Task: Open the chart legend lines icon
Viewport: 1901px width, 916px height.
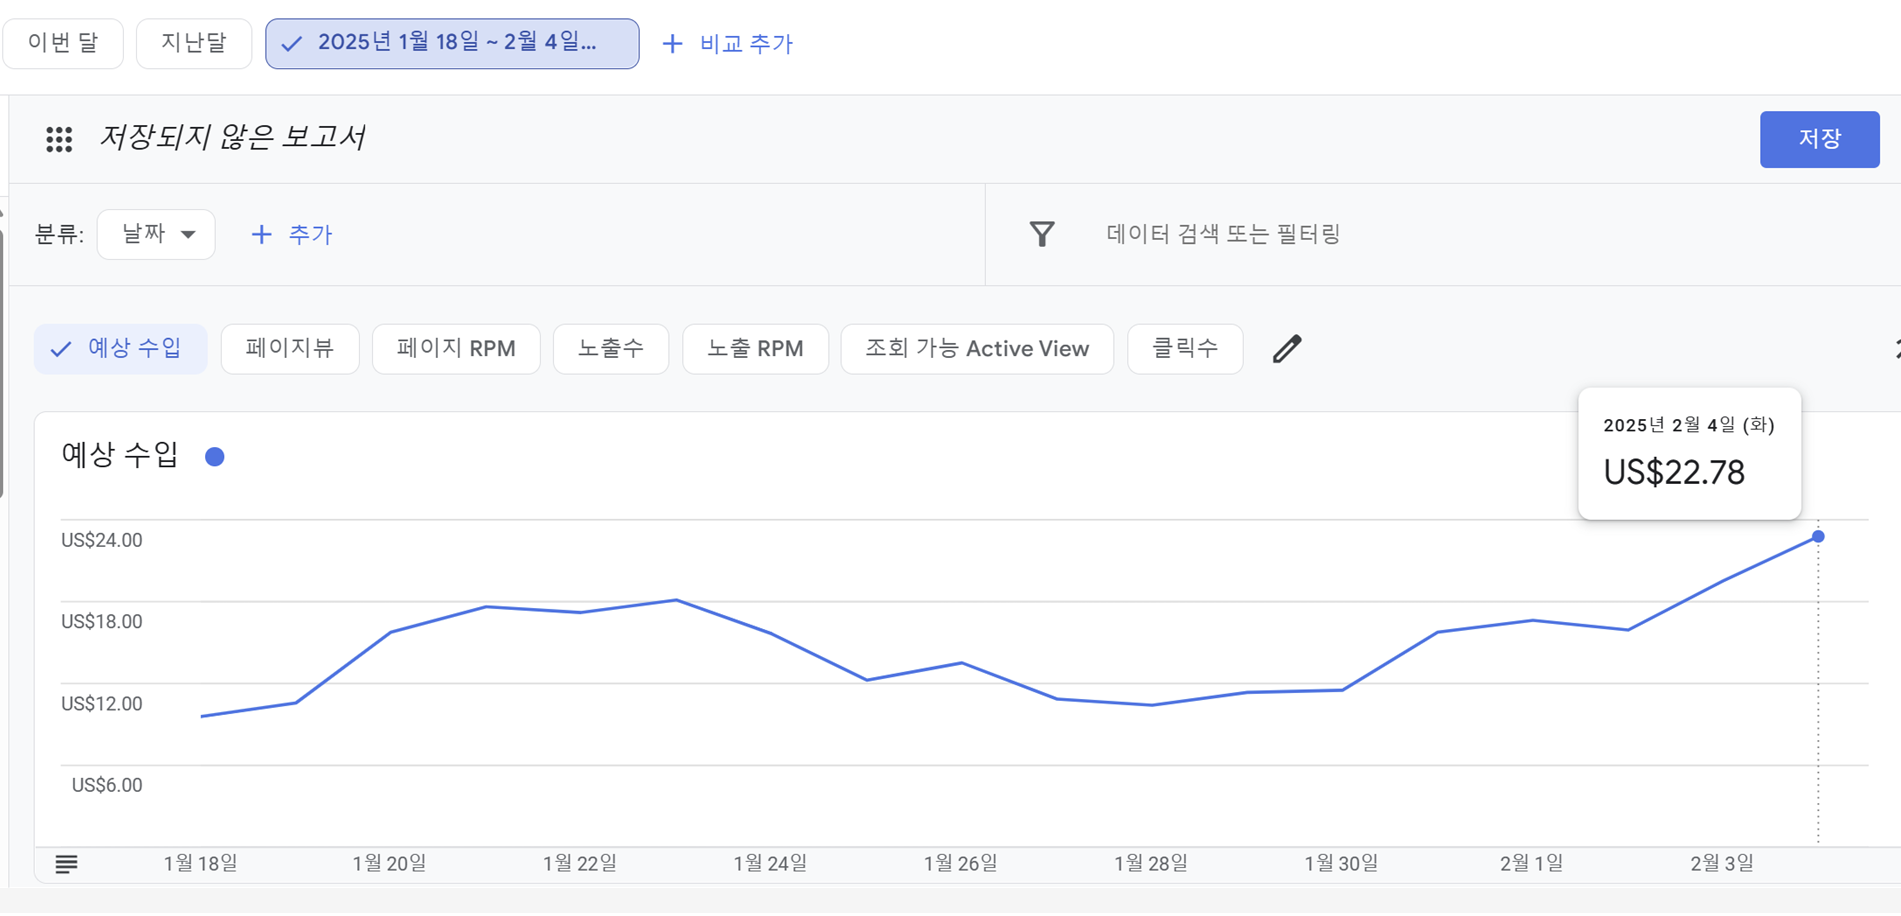Action: 66,864
